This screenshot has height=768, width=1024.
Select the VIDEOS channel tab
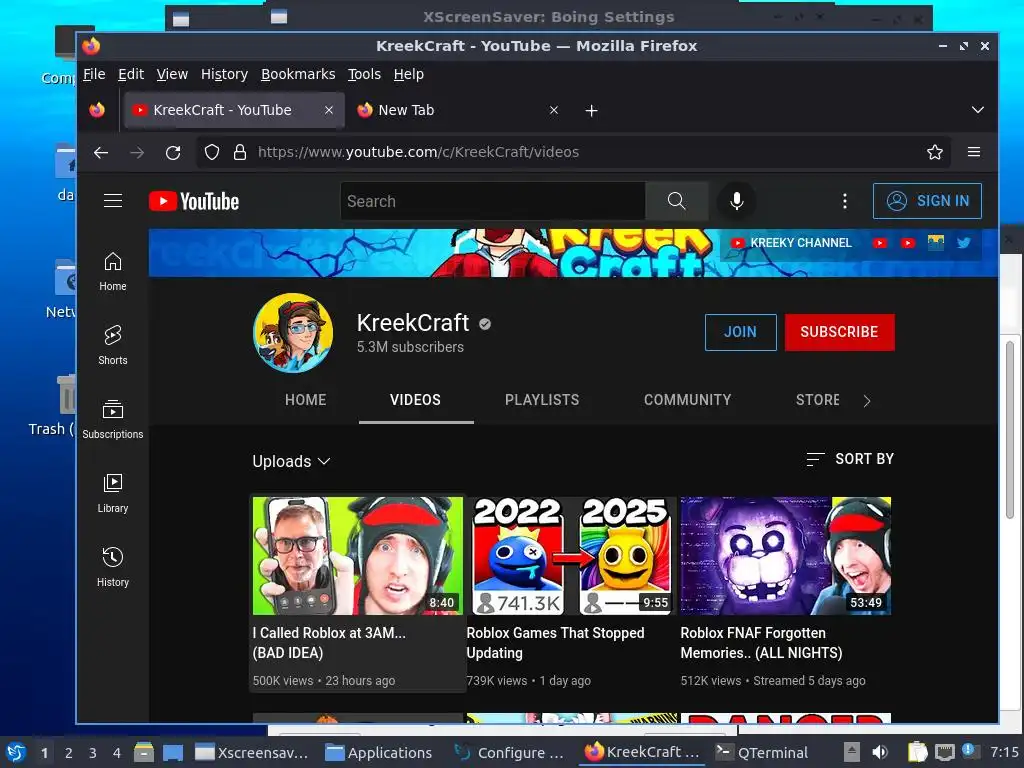click(415, 400)
